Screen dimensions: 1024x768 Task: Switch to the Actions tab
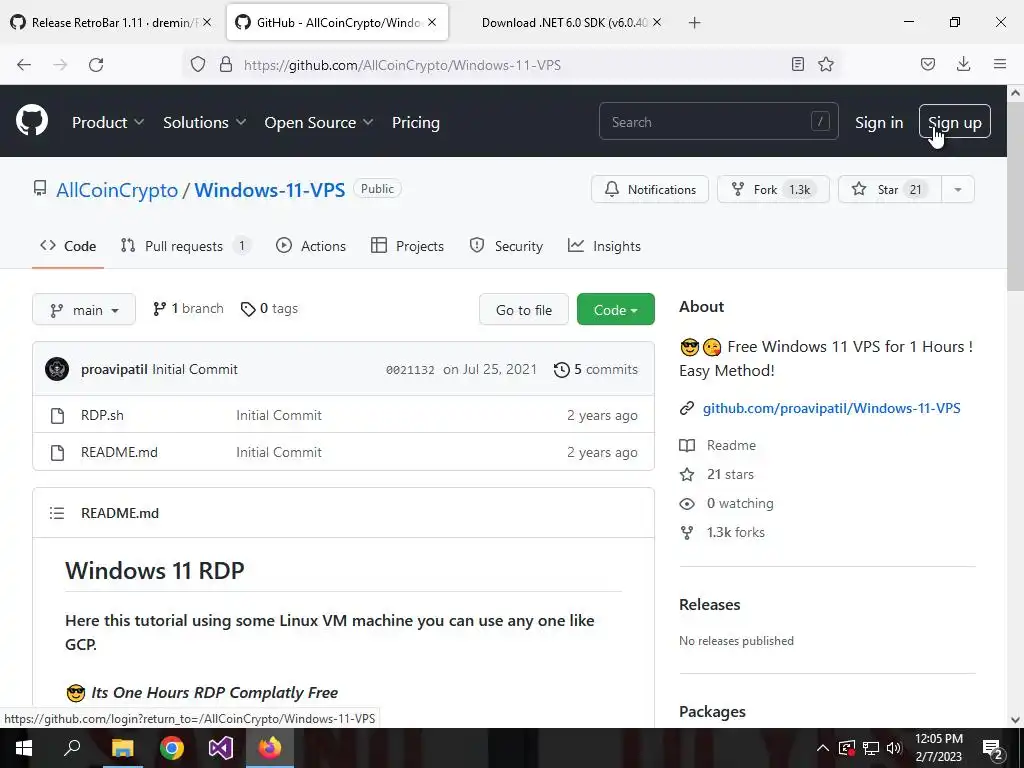pos(311,246)
